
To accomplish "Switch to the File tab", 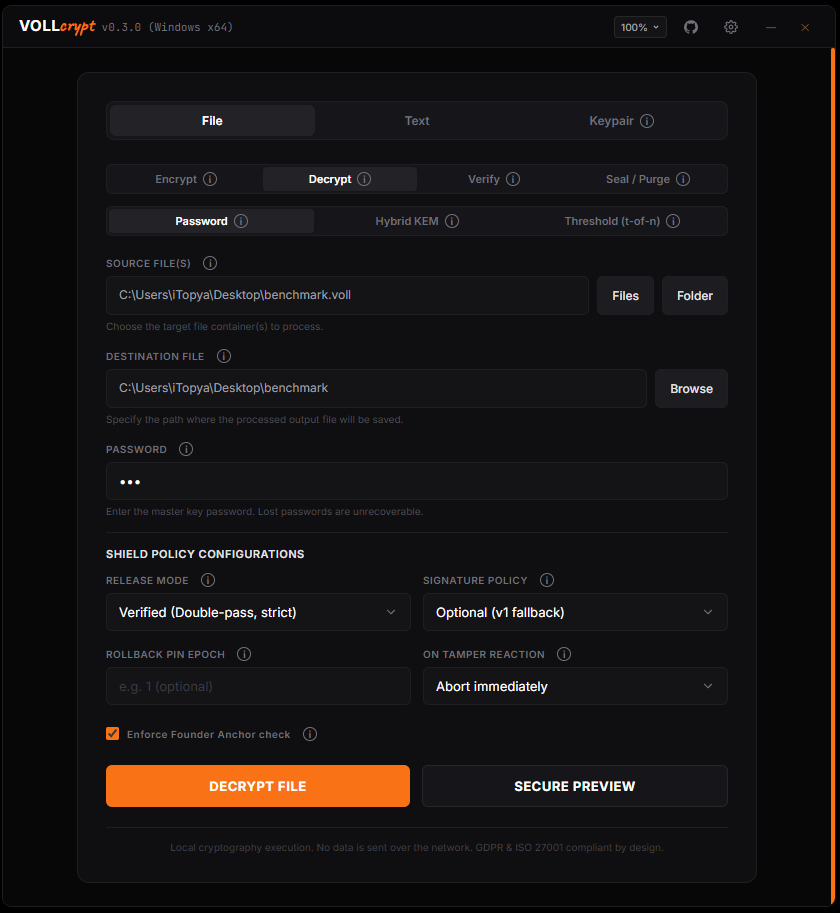I will coord(212,121).
